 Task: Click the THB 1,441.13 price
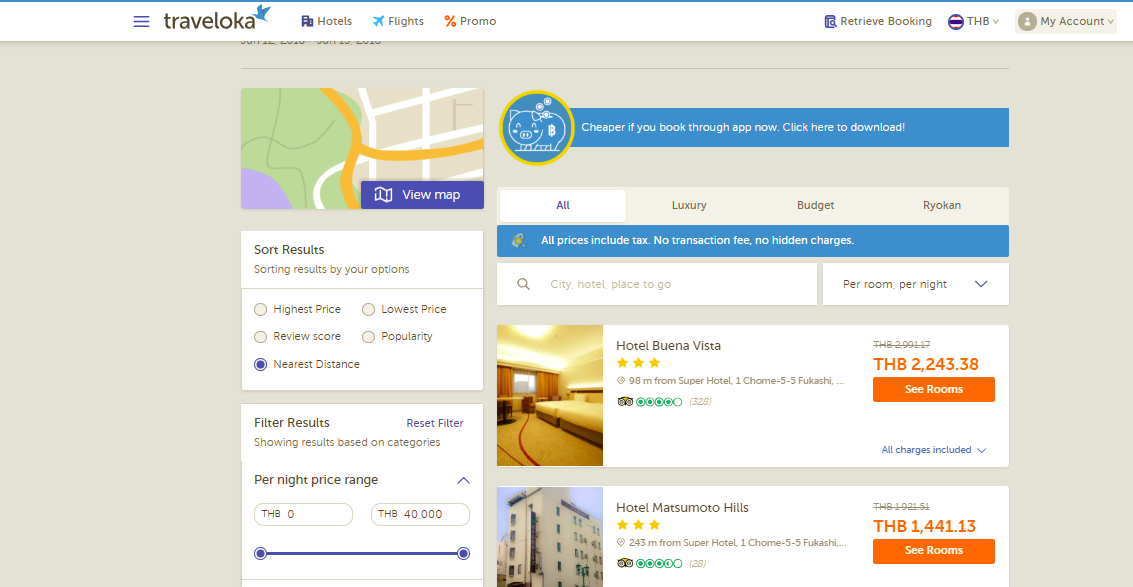pos(924,526)
